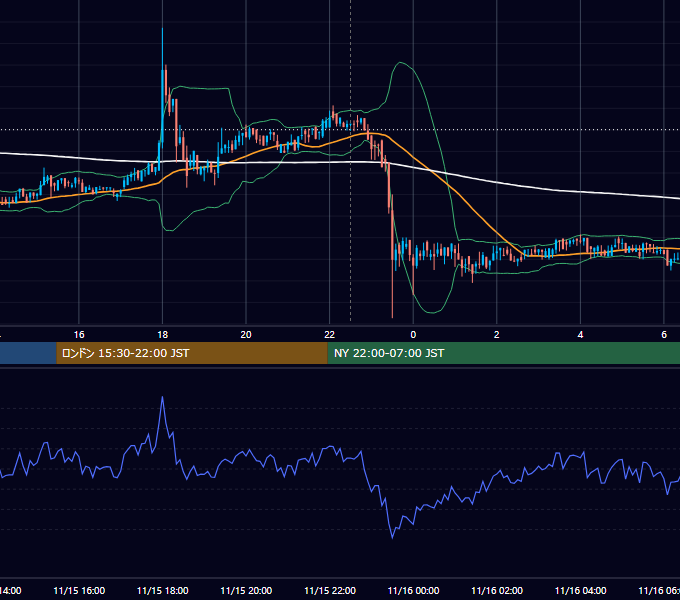This screenshot has height=600, width=680.
Task: Click the upper Bollinger band peak near midnight
Action: [x=400, y=63]
